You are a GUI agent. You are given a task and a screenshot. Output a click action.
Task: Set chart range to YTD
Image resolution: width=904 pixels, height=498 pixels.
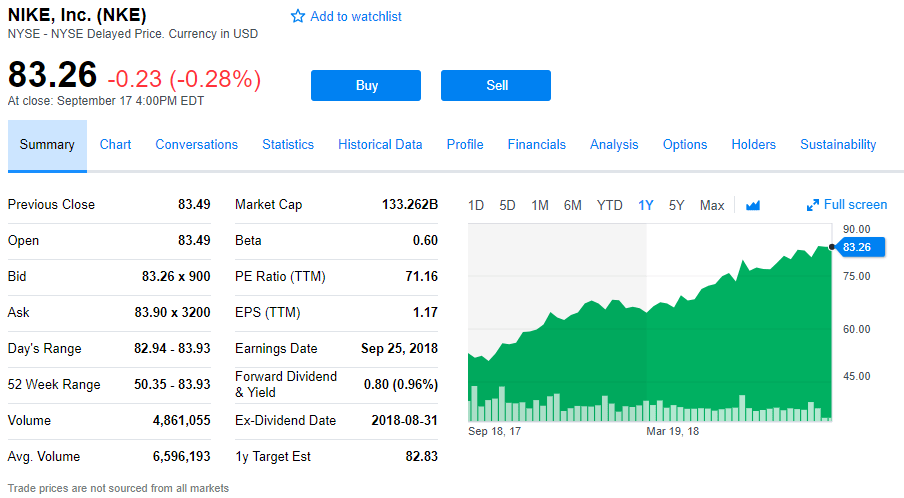coord(609,205)
